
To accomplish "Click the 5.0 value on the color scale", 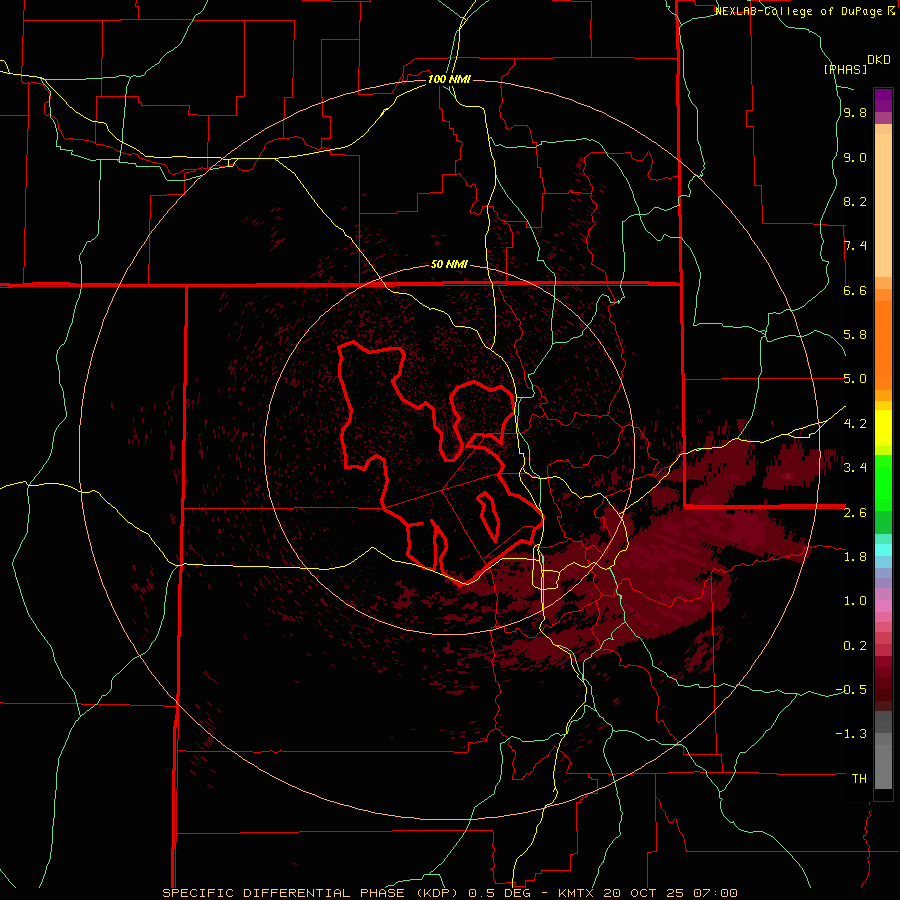I will [x=855, y=379].
